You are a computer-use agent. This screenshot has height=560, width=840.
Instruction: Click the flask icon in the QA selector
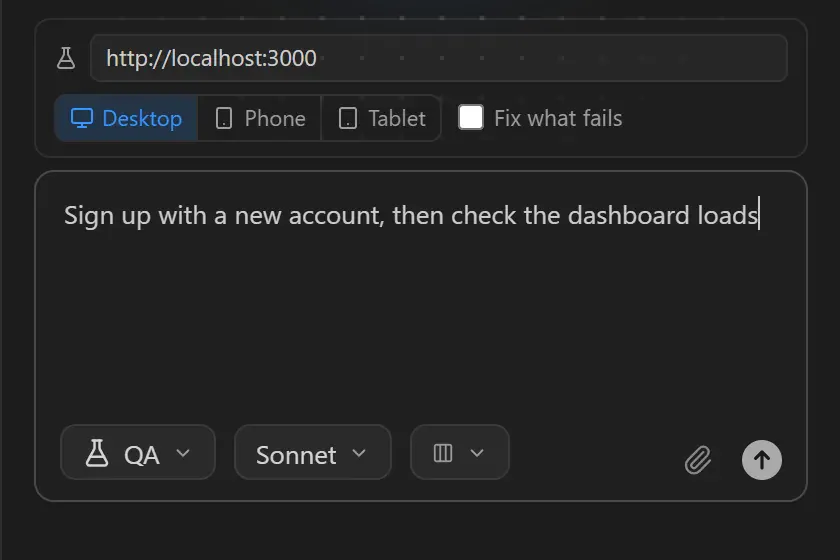(97, 453)
